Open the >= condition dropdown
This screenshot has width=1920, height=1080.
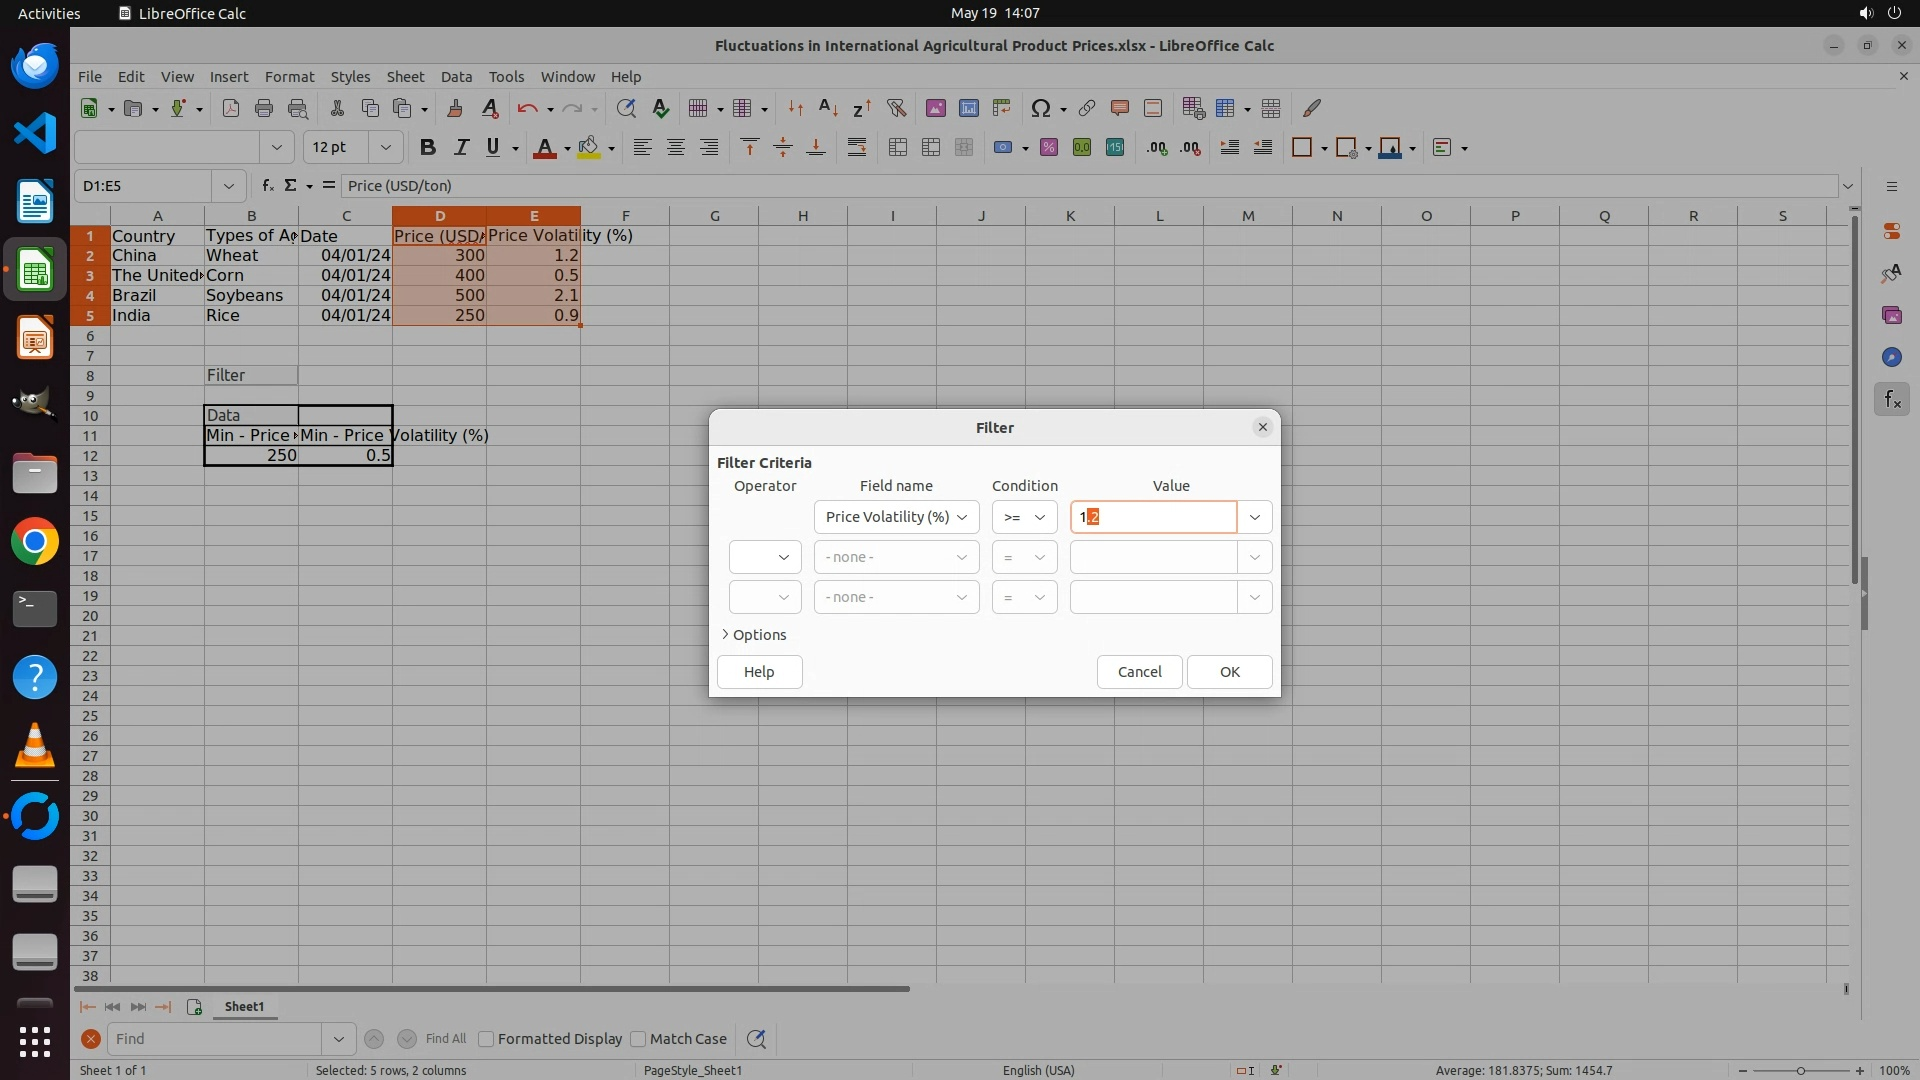1024,517
